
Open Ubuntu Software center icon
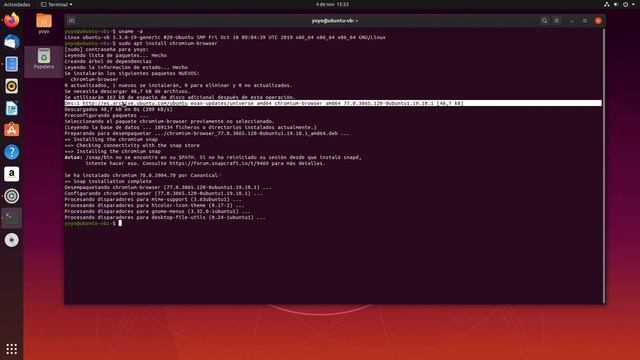[11, 130]
